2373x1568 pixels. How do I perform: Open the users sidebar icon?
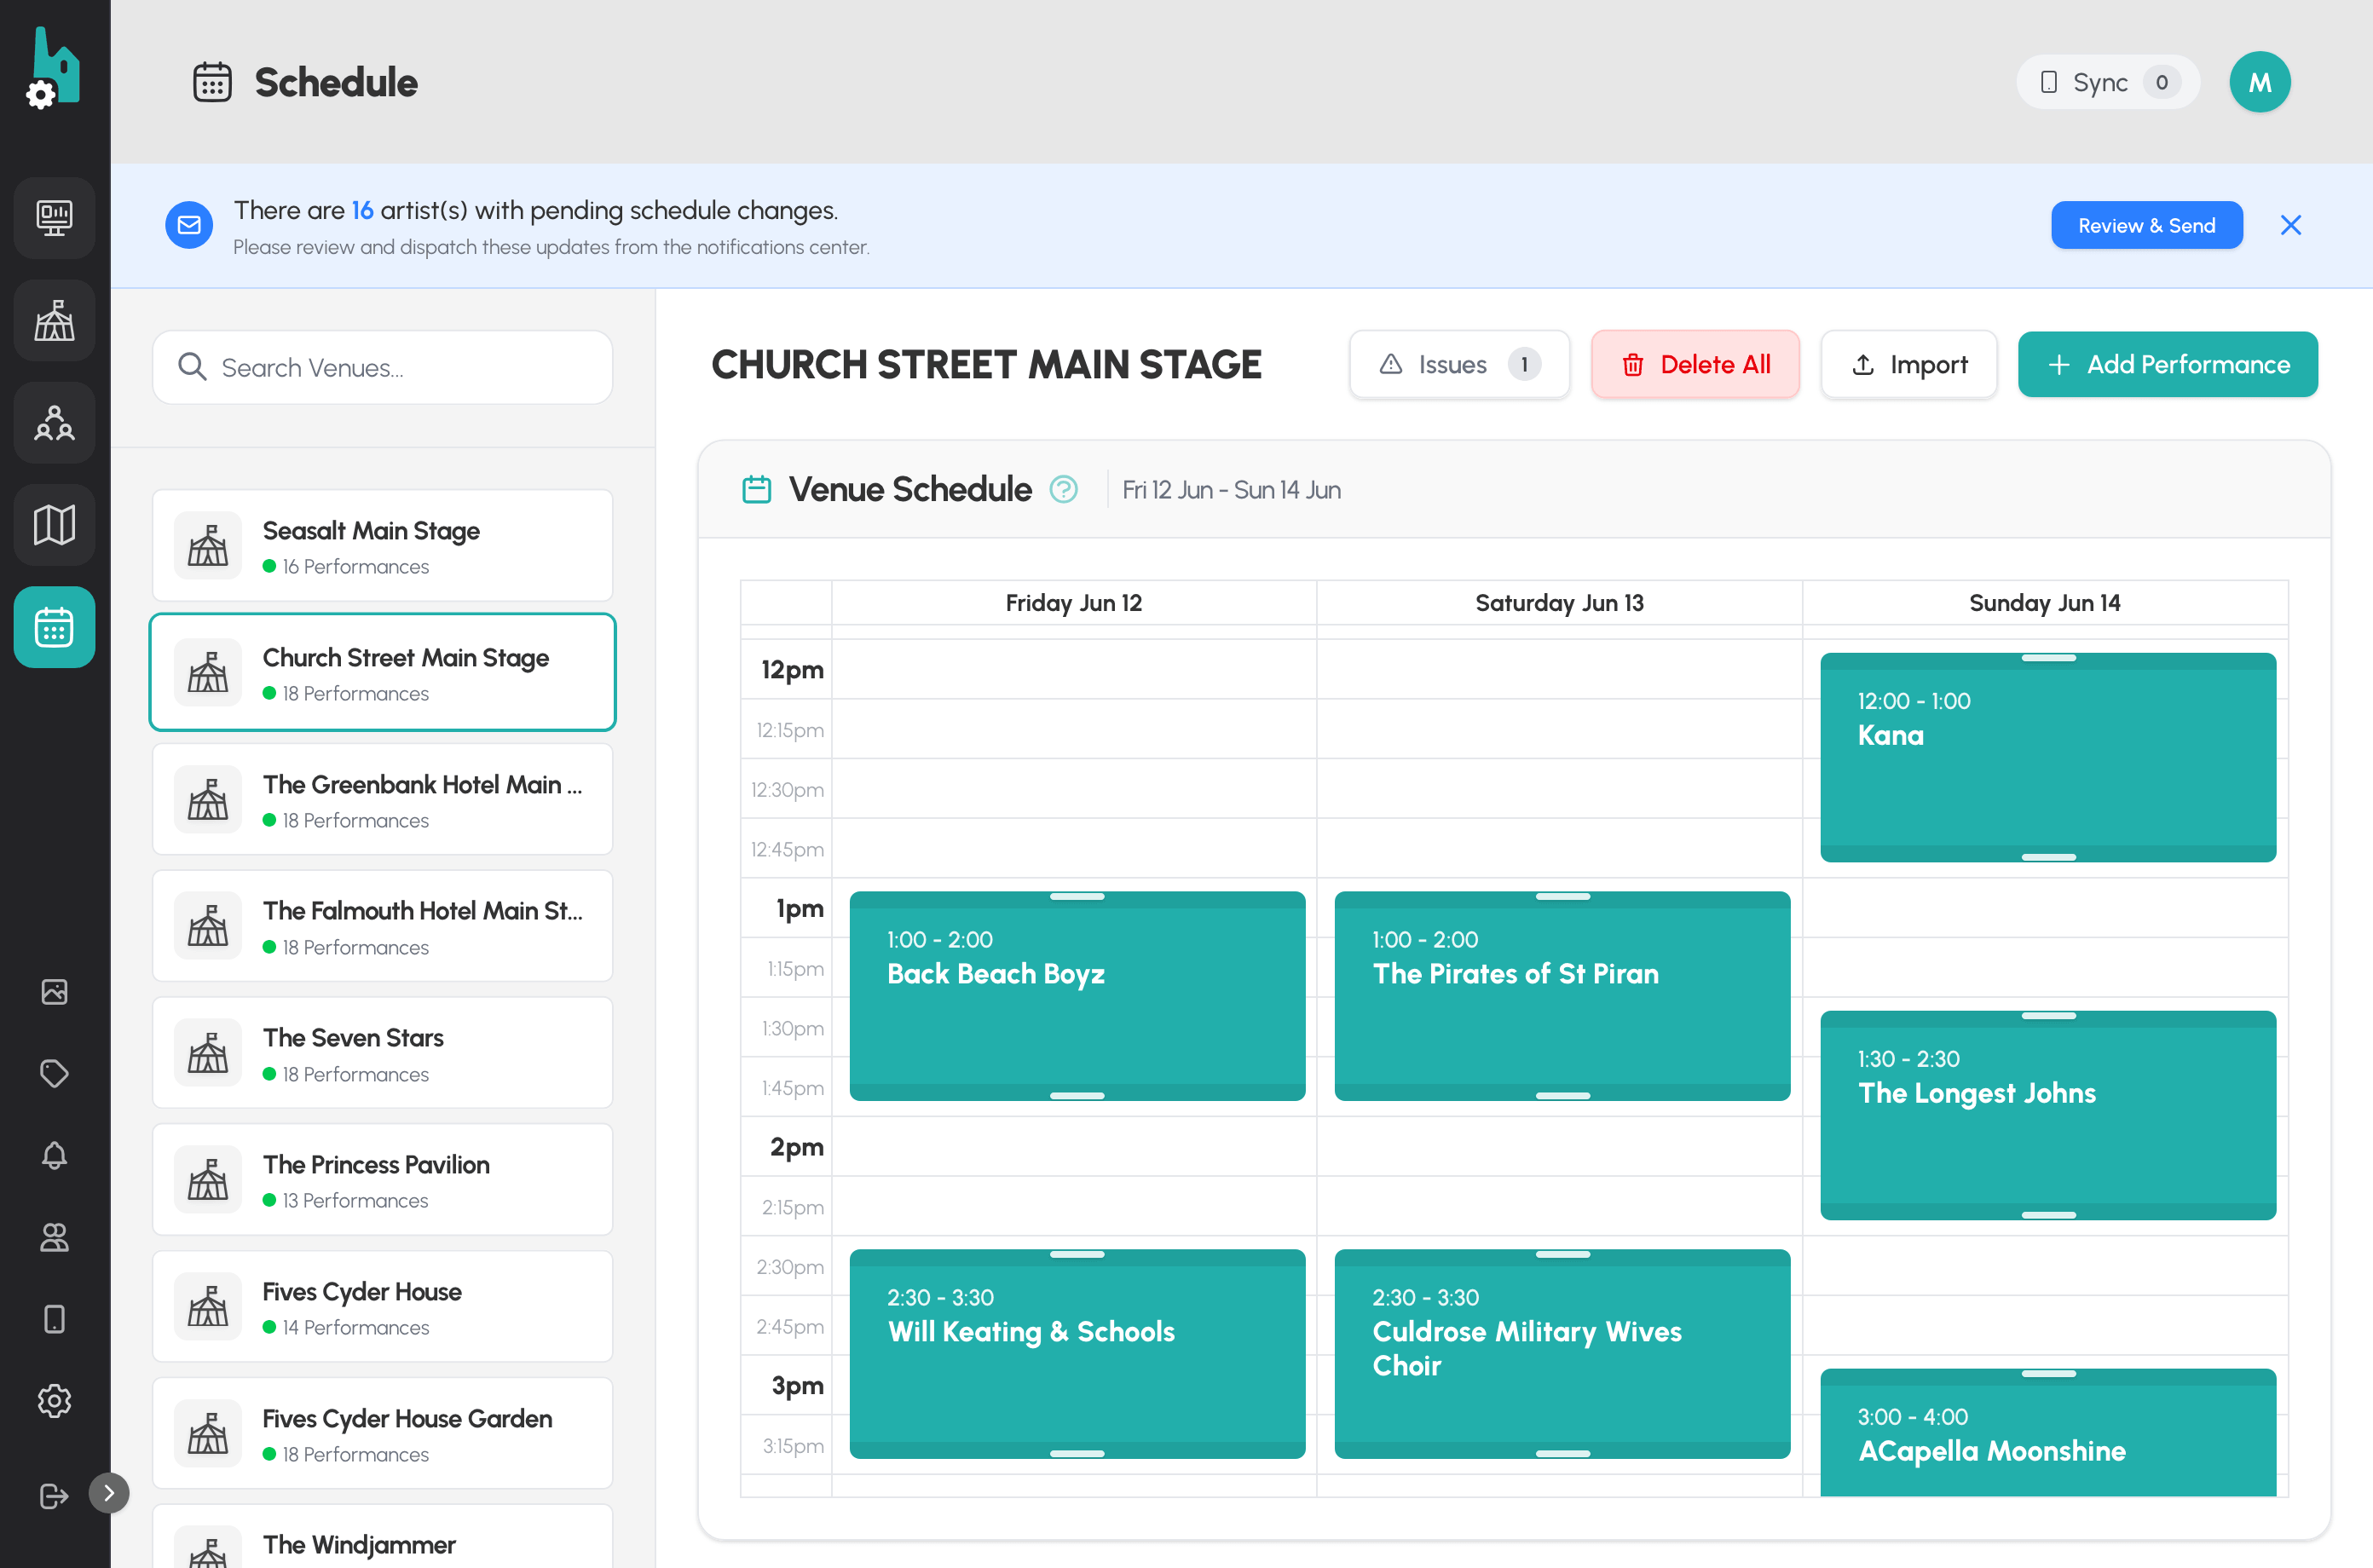click(54, 1238)
